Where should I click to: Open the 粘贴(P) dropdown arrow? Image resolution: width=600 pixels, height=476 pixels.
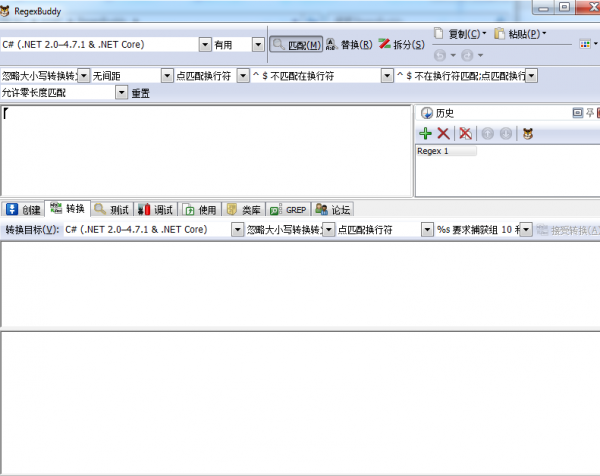tap(544, 33)
